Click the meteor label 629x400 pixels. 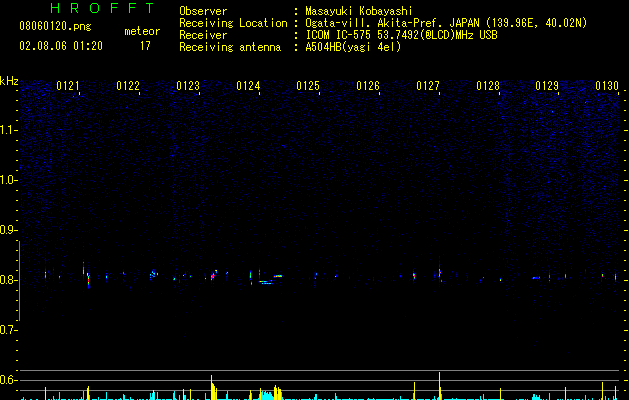coord(142,31)
